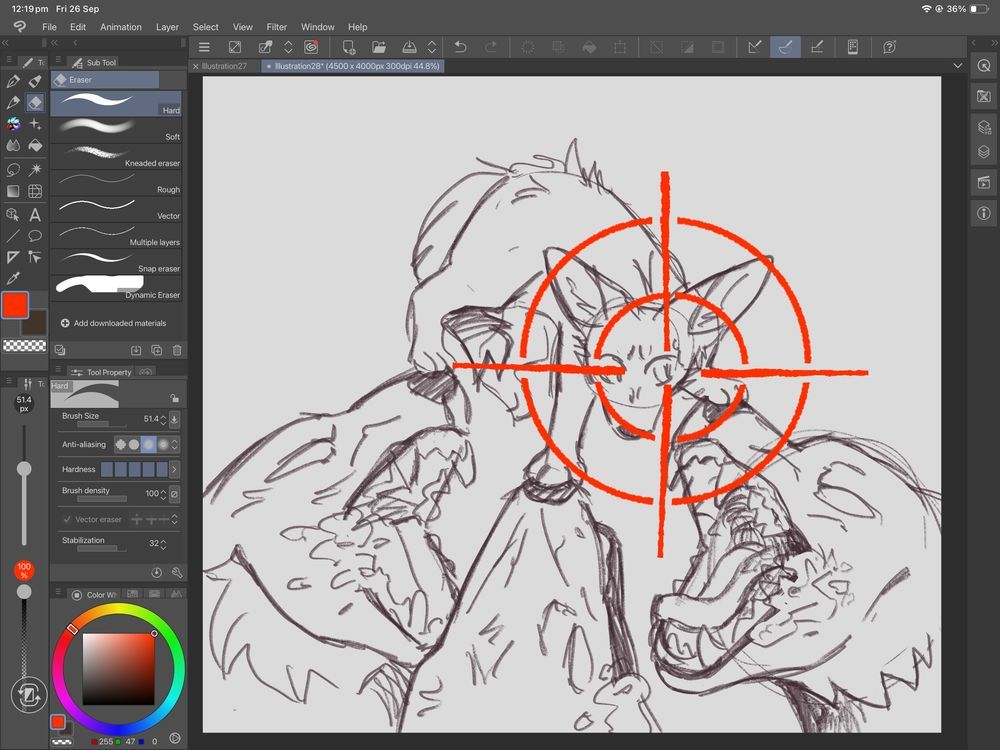Click inside the color wheel square
Screen dimensions: 1000x750
click(119, 668)
